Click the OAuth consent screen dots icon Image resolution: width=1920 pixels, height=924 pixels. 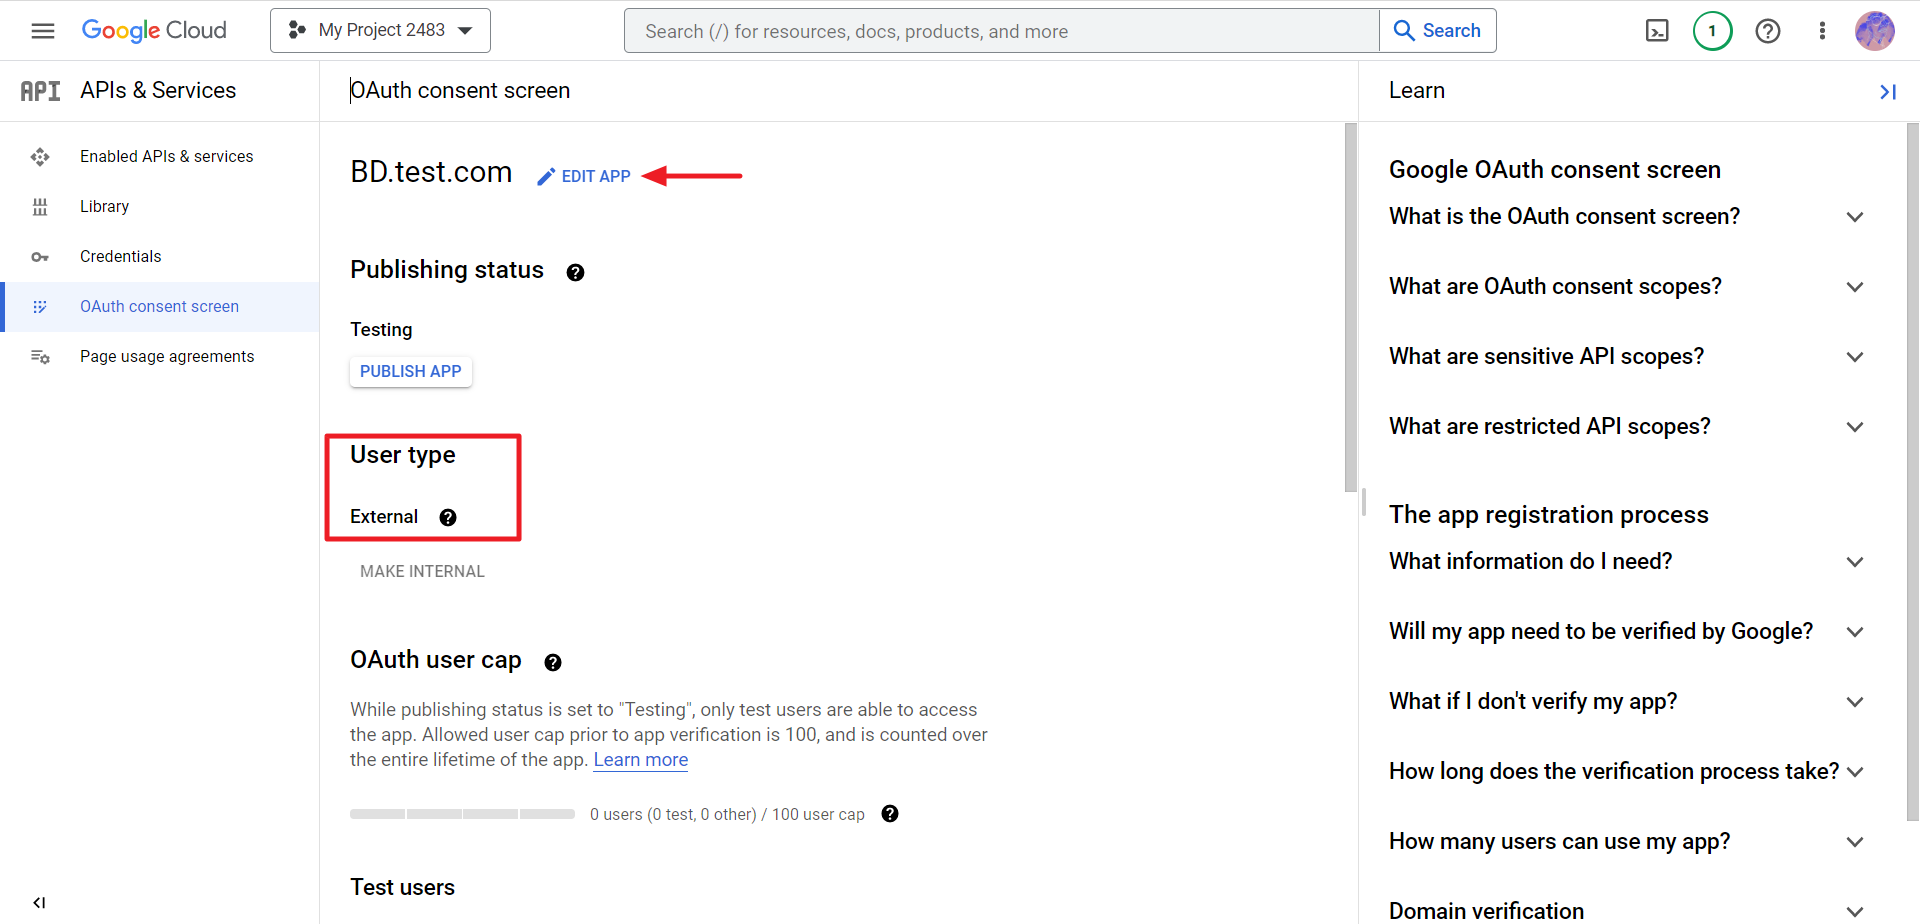[40, 307]
